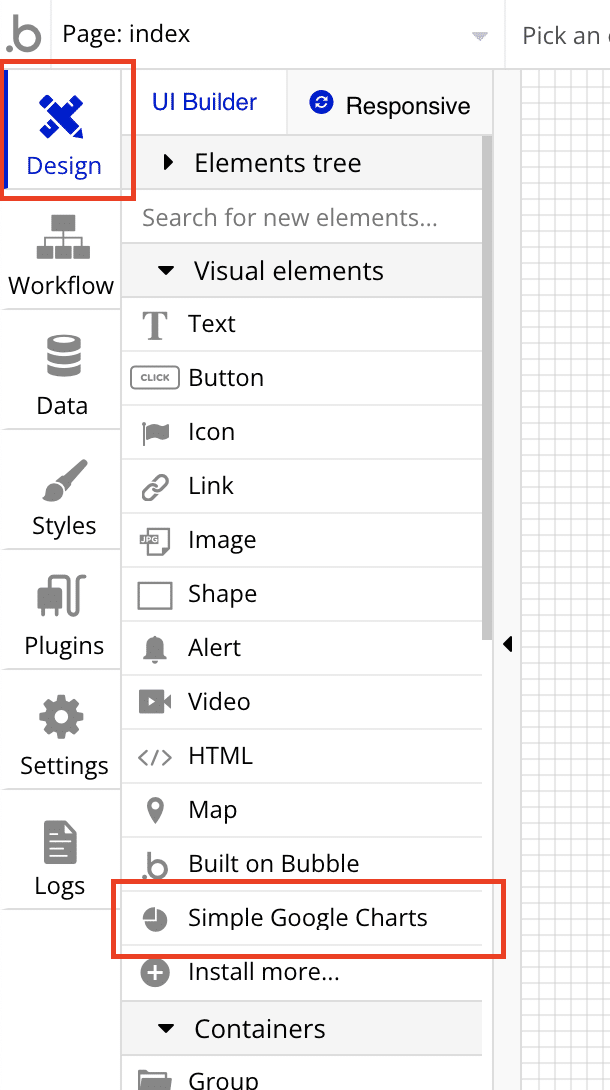
Task: Select the Text element
Action: pos(302,324)
